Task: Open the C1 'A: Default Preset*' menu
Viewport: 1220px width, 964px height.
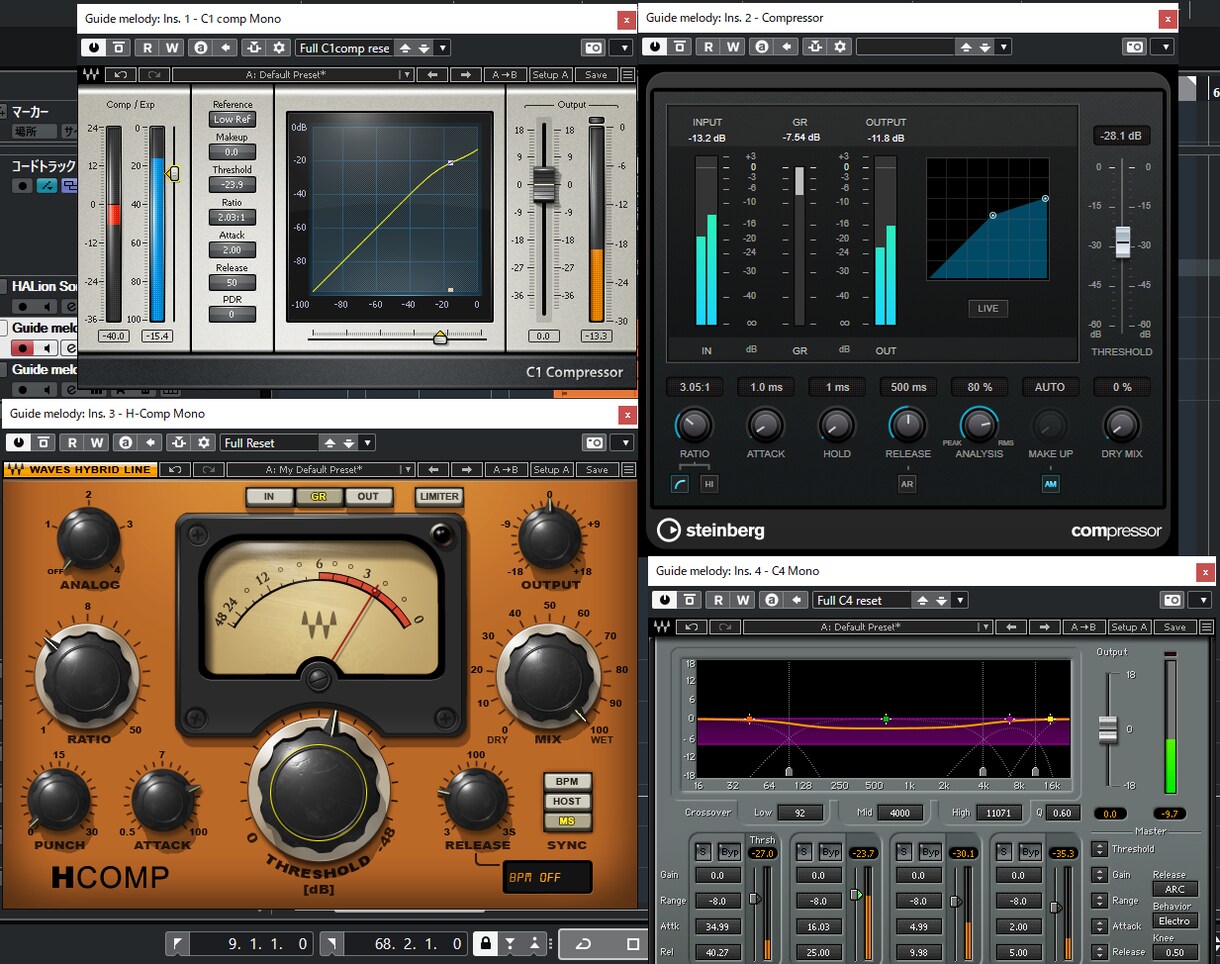Action: click(292, 75)
